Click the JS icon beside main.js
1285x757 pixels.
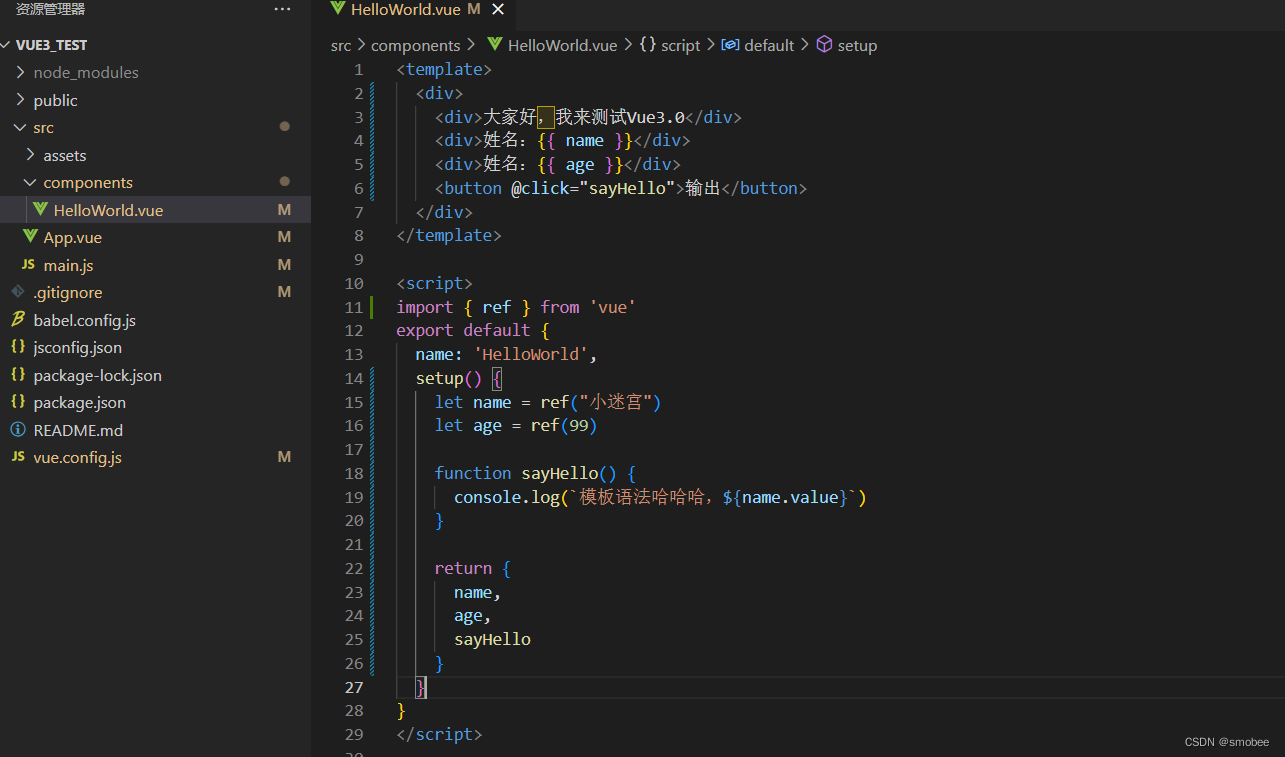click(x=28, y=265)
